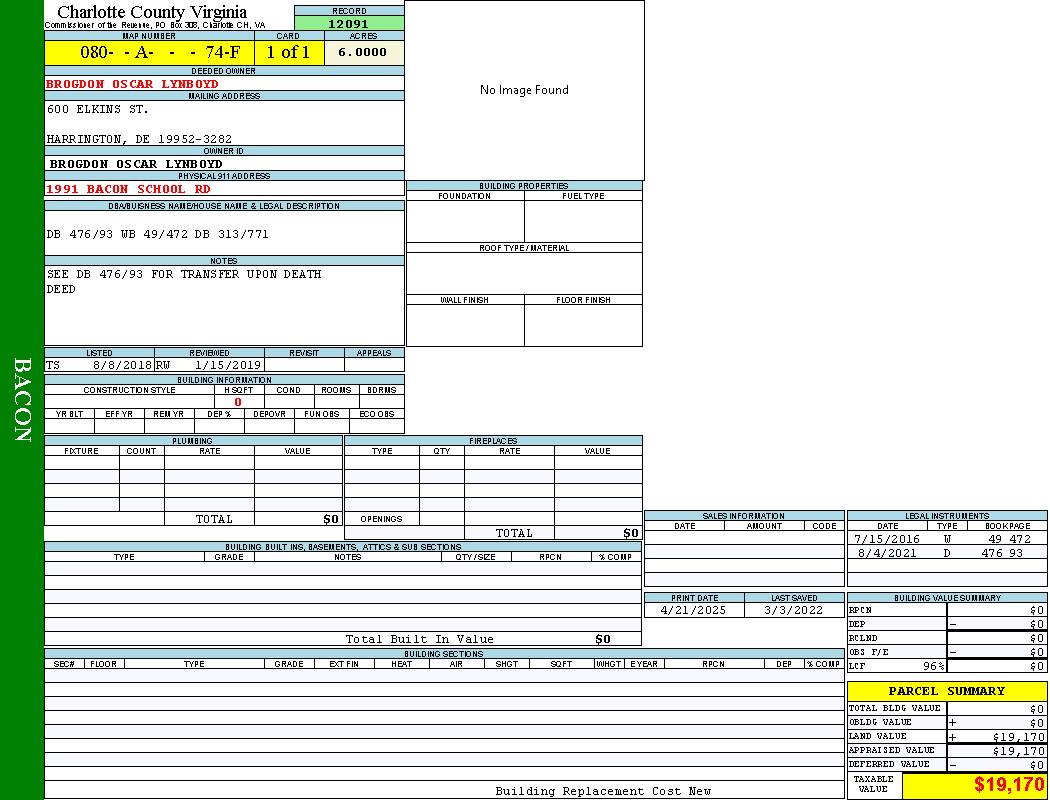Click the 8/4/2021 deed instrument row

[946, 553]
